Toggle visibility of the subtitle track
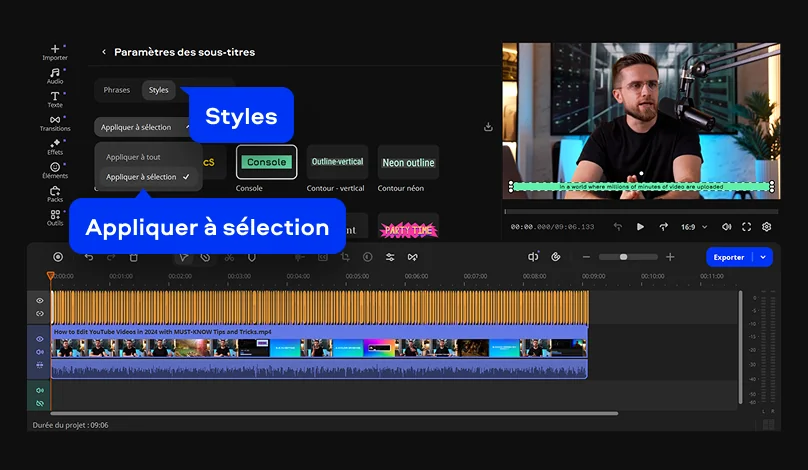The image size is (808, 470). [40, 300]
